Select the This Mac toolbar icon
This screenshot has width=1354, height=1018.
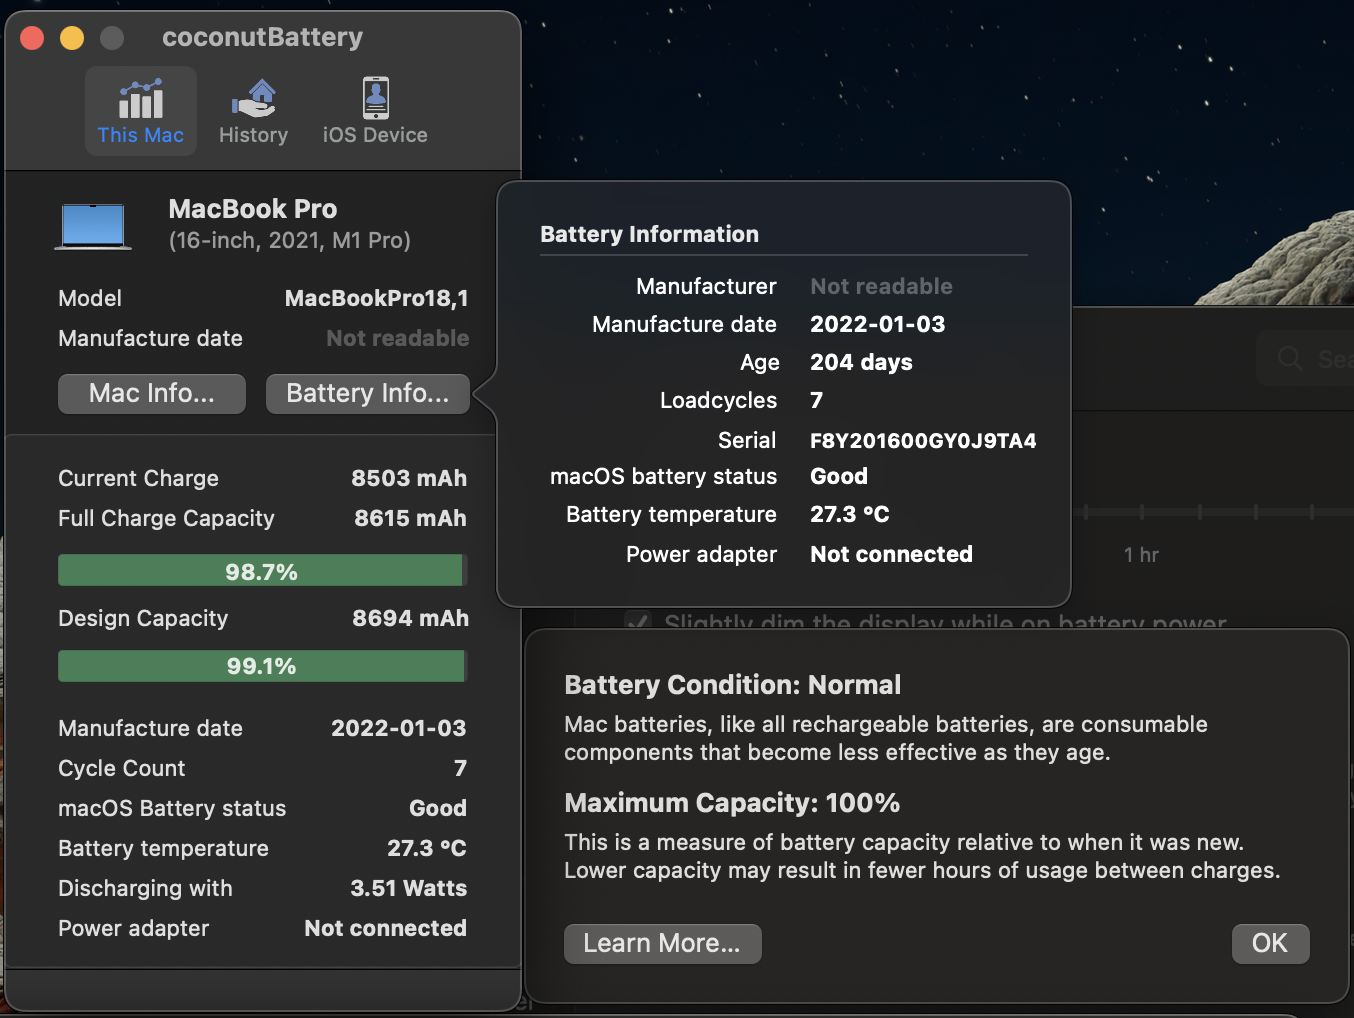(141, 111)
